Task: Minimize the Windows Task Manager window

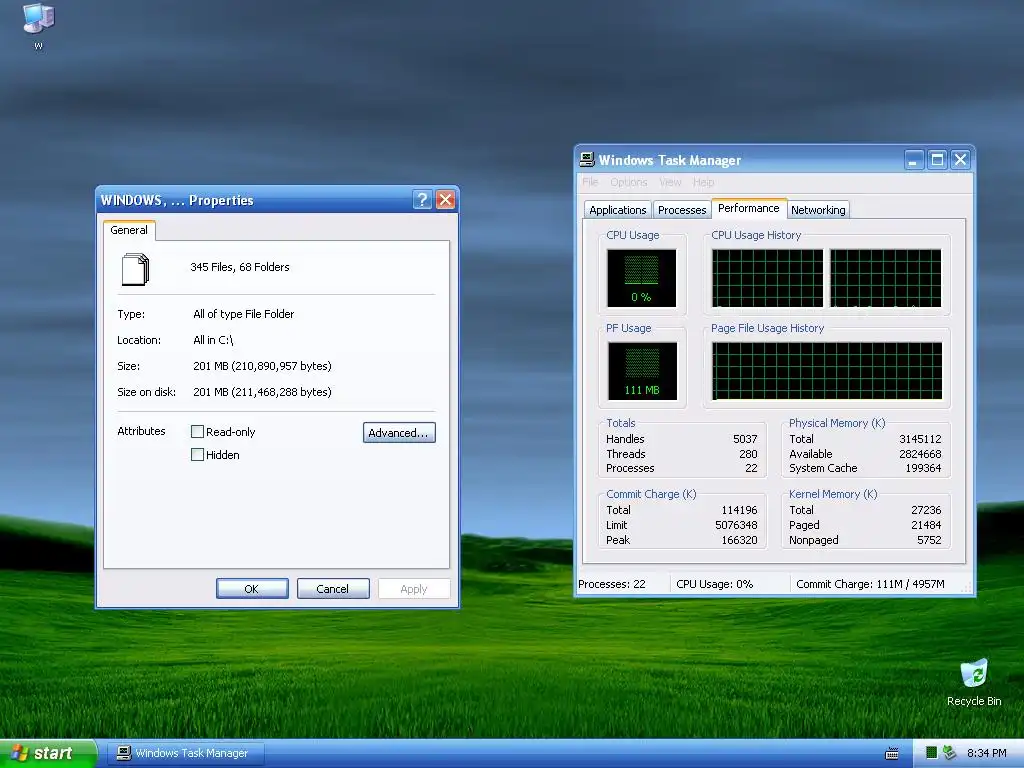Action: point(914,160)
